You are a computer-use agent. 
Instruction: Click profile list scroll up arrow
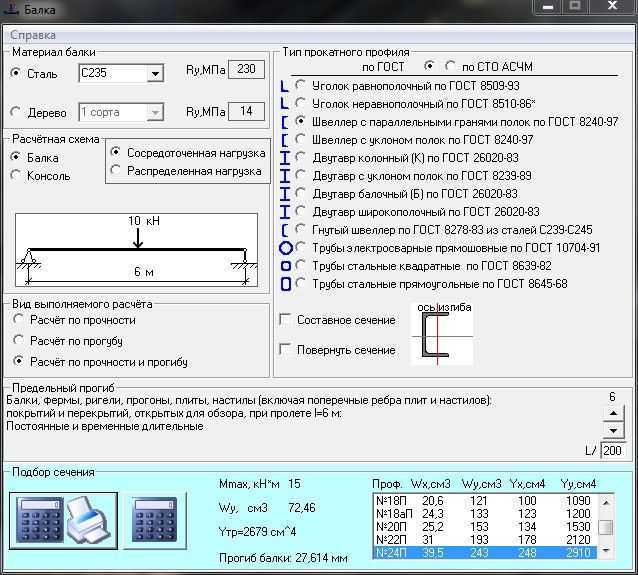coord(606,503)
